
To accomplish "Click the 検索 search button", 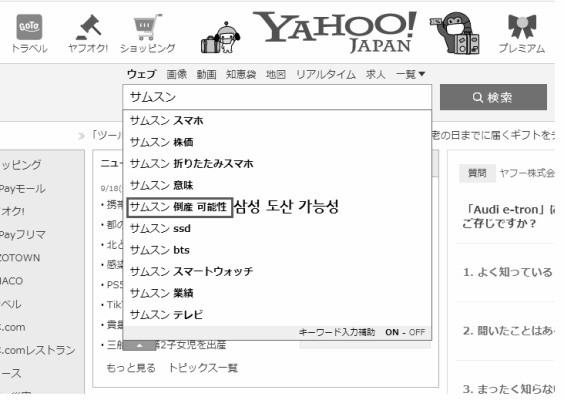I will coord(493,97).
